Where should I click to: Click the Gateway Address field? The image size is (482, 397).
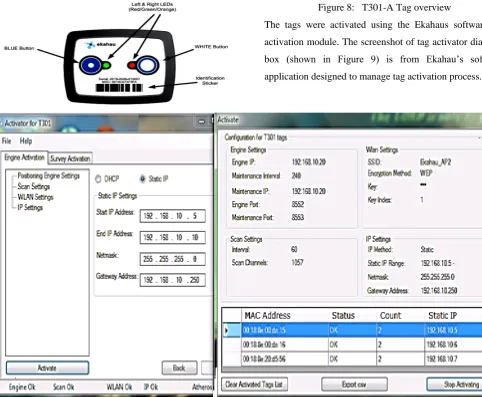click(x=172, y=280)
